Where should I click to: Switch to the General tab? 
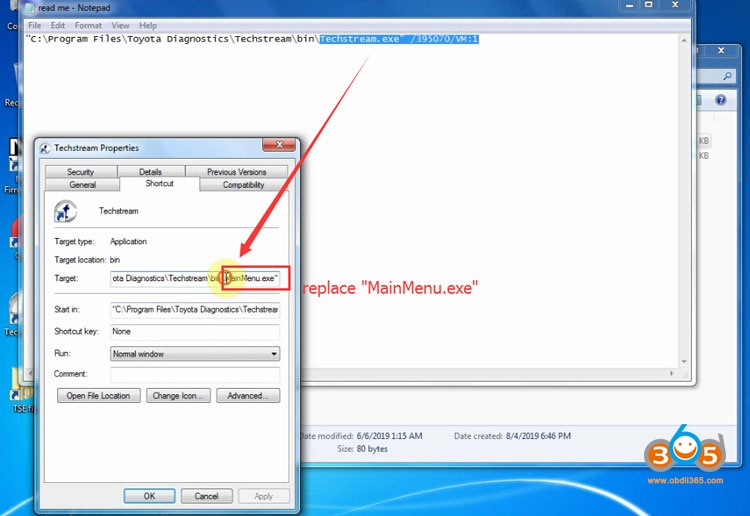(82, 185)
